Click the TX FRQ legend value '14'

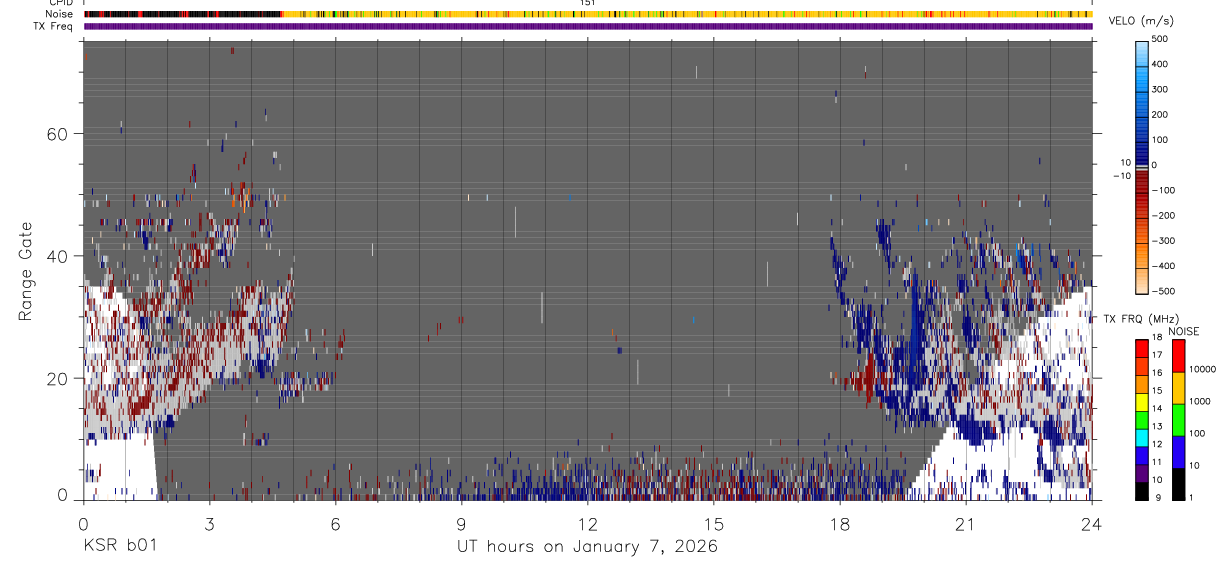click(x=1157, y=408)
